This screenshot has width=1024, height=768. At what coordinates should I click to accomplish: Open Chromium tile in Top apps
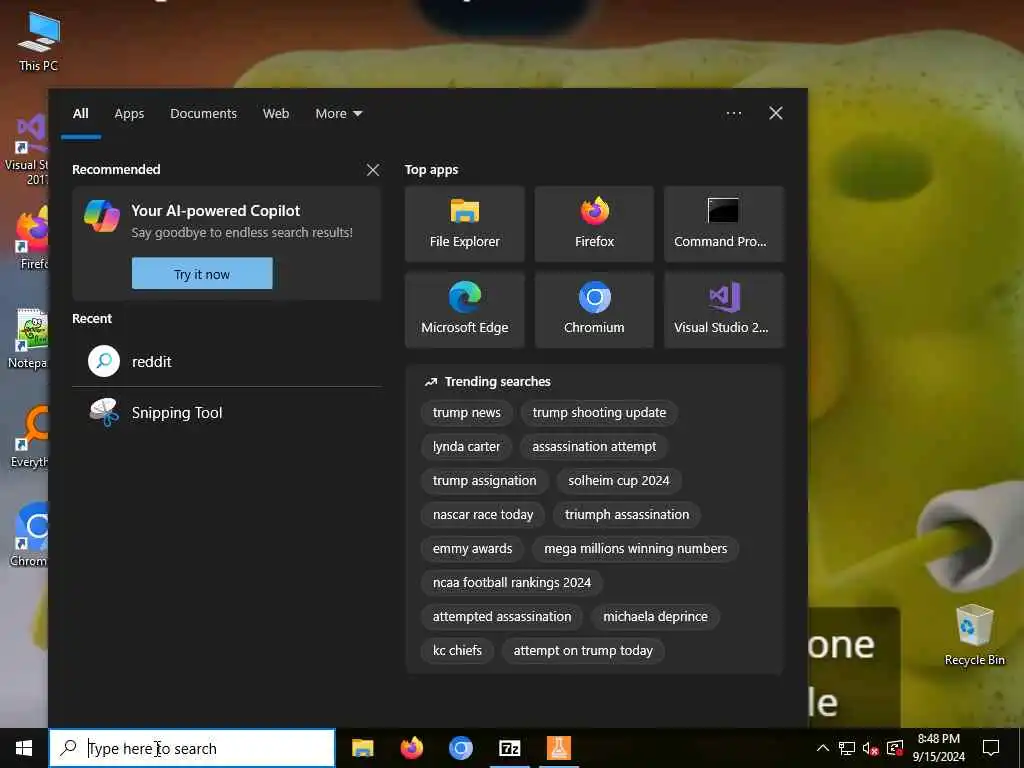pyautogui.click(x=594, y=310)
